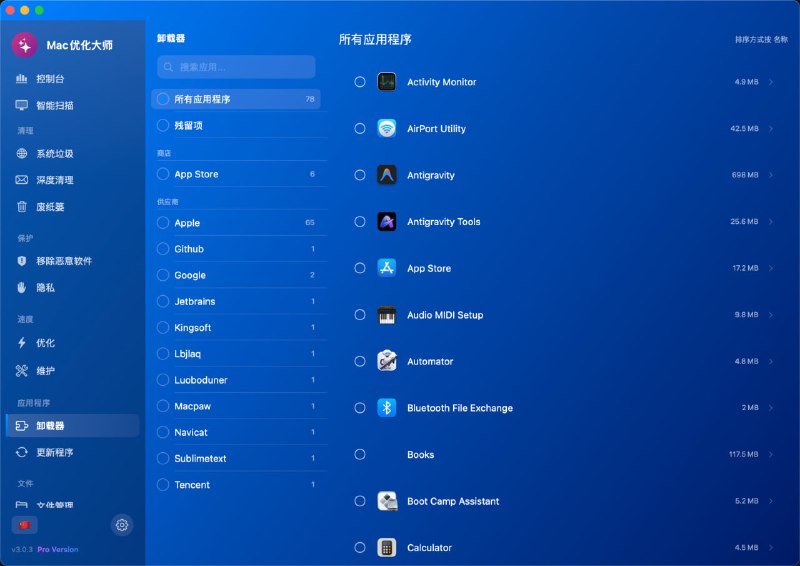Click the Audio MIDI Setup piano icon
This screenshot has width=800, height=566.
(x=387, y=315)
